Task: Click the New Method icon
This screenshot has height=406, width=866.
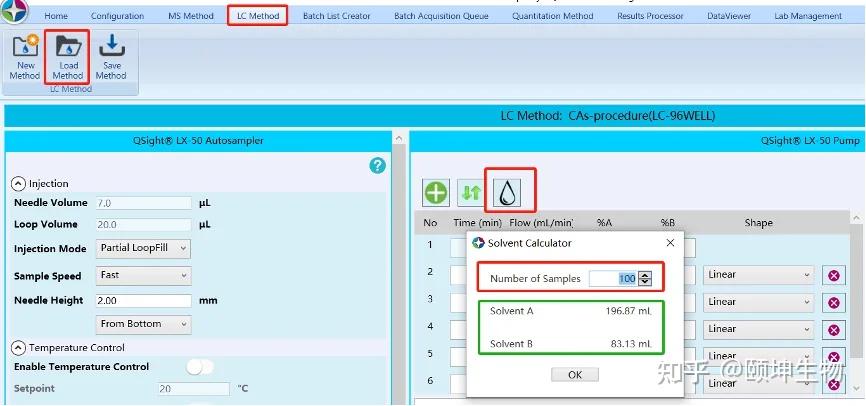Action: [25, 46]
